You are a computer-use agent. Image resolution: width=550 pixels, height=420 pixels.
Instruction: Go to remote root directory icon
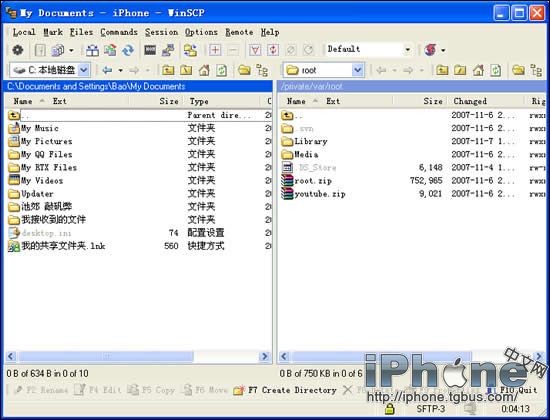[460, 70]
